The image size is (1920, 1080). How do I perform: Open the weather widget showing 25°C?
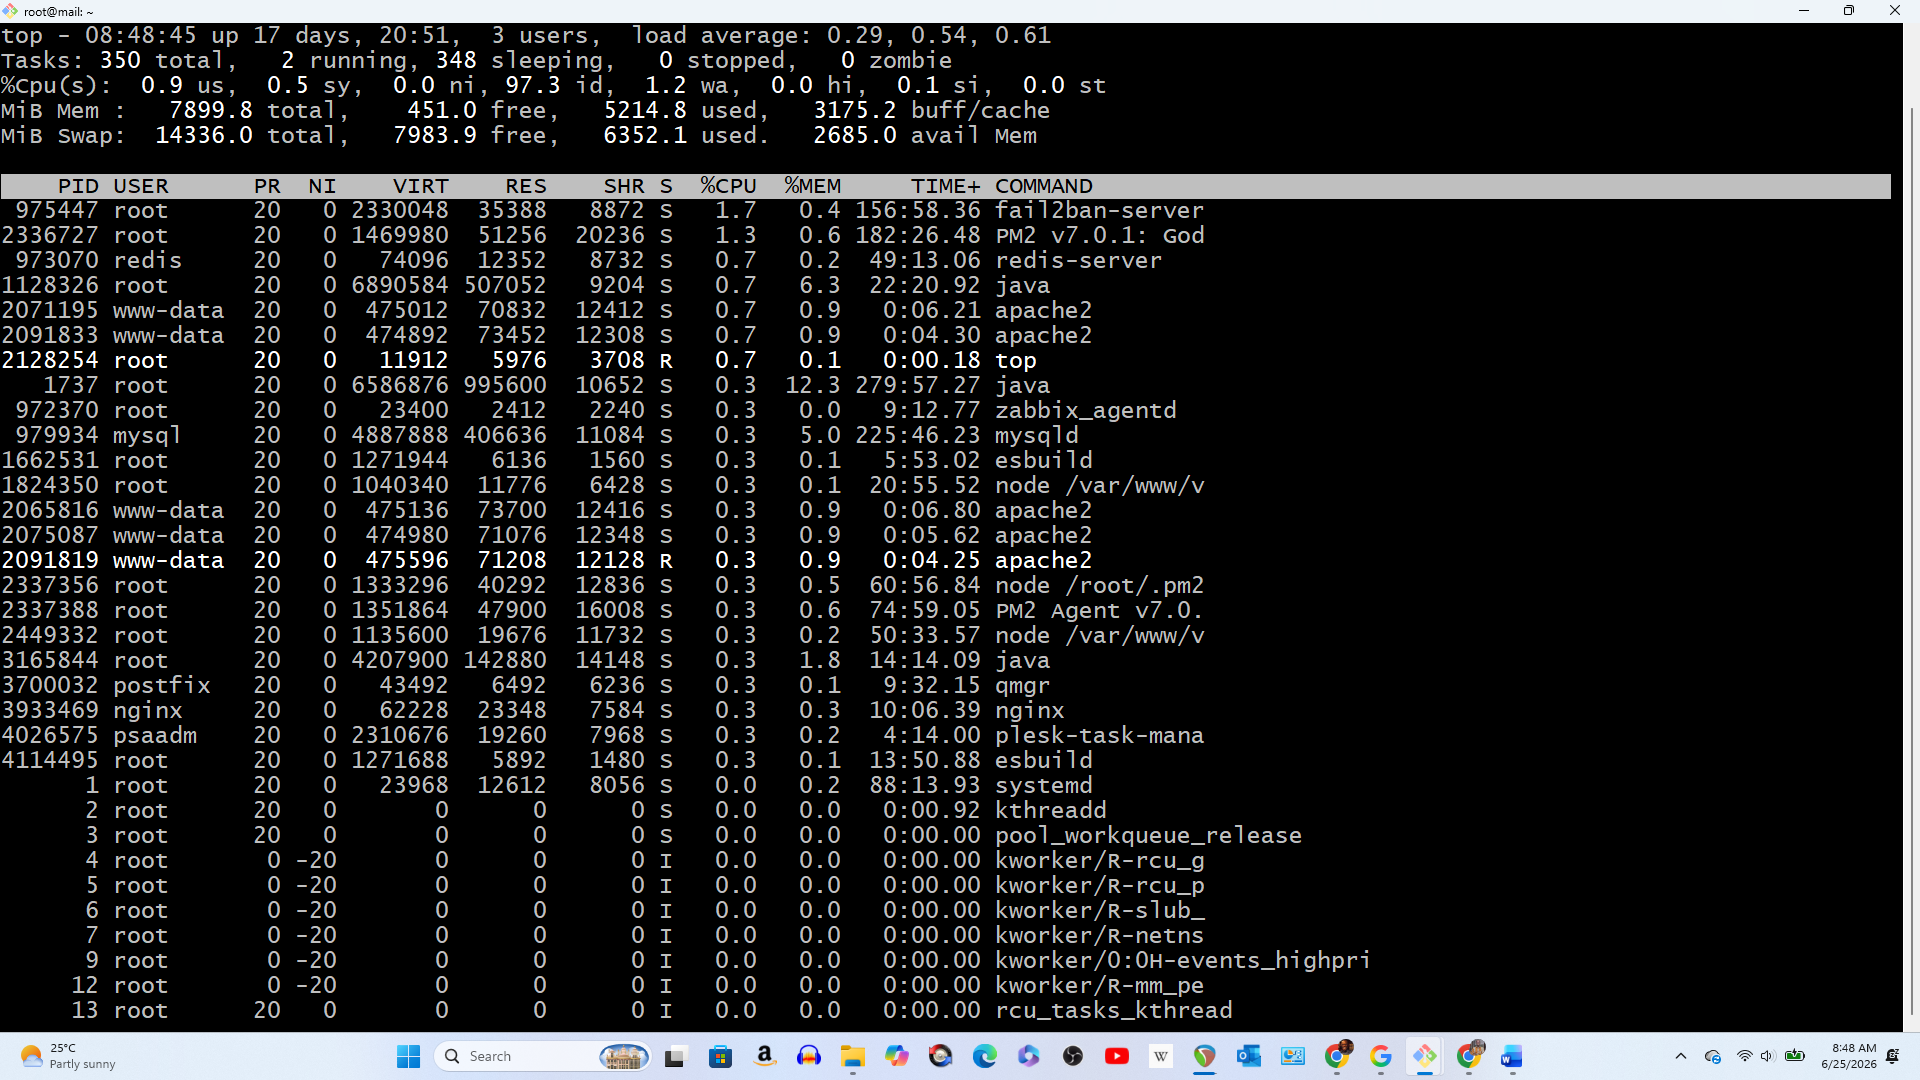(x=68, y=1056)
